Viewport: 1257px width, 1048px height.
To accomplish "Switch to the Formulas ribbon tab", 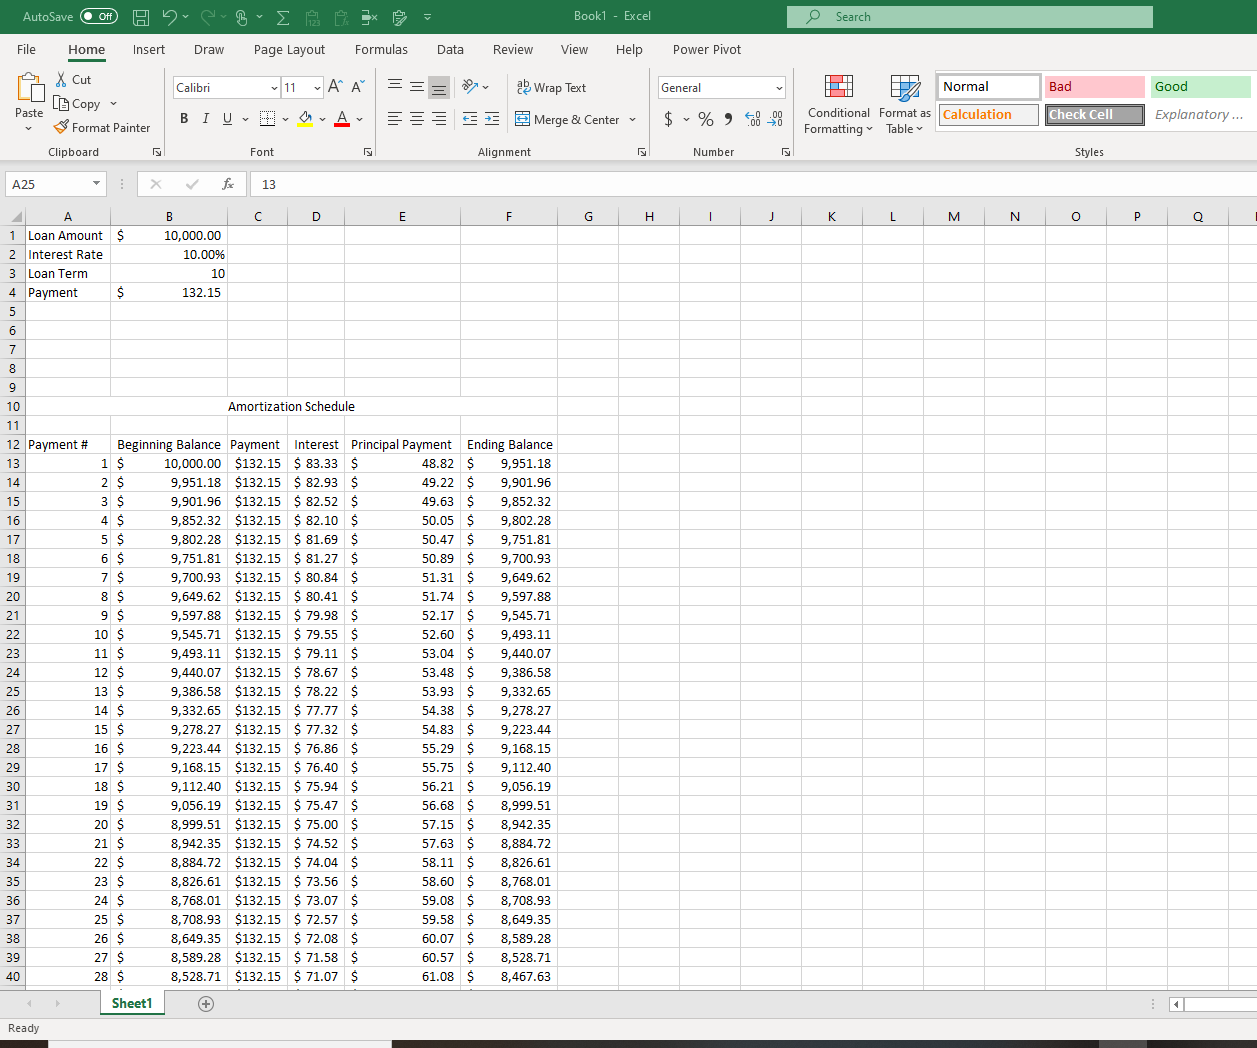I will [381, 49].
